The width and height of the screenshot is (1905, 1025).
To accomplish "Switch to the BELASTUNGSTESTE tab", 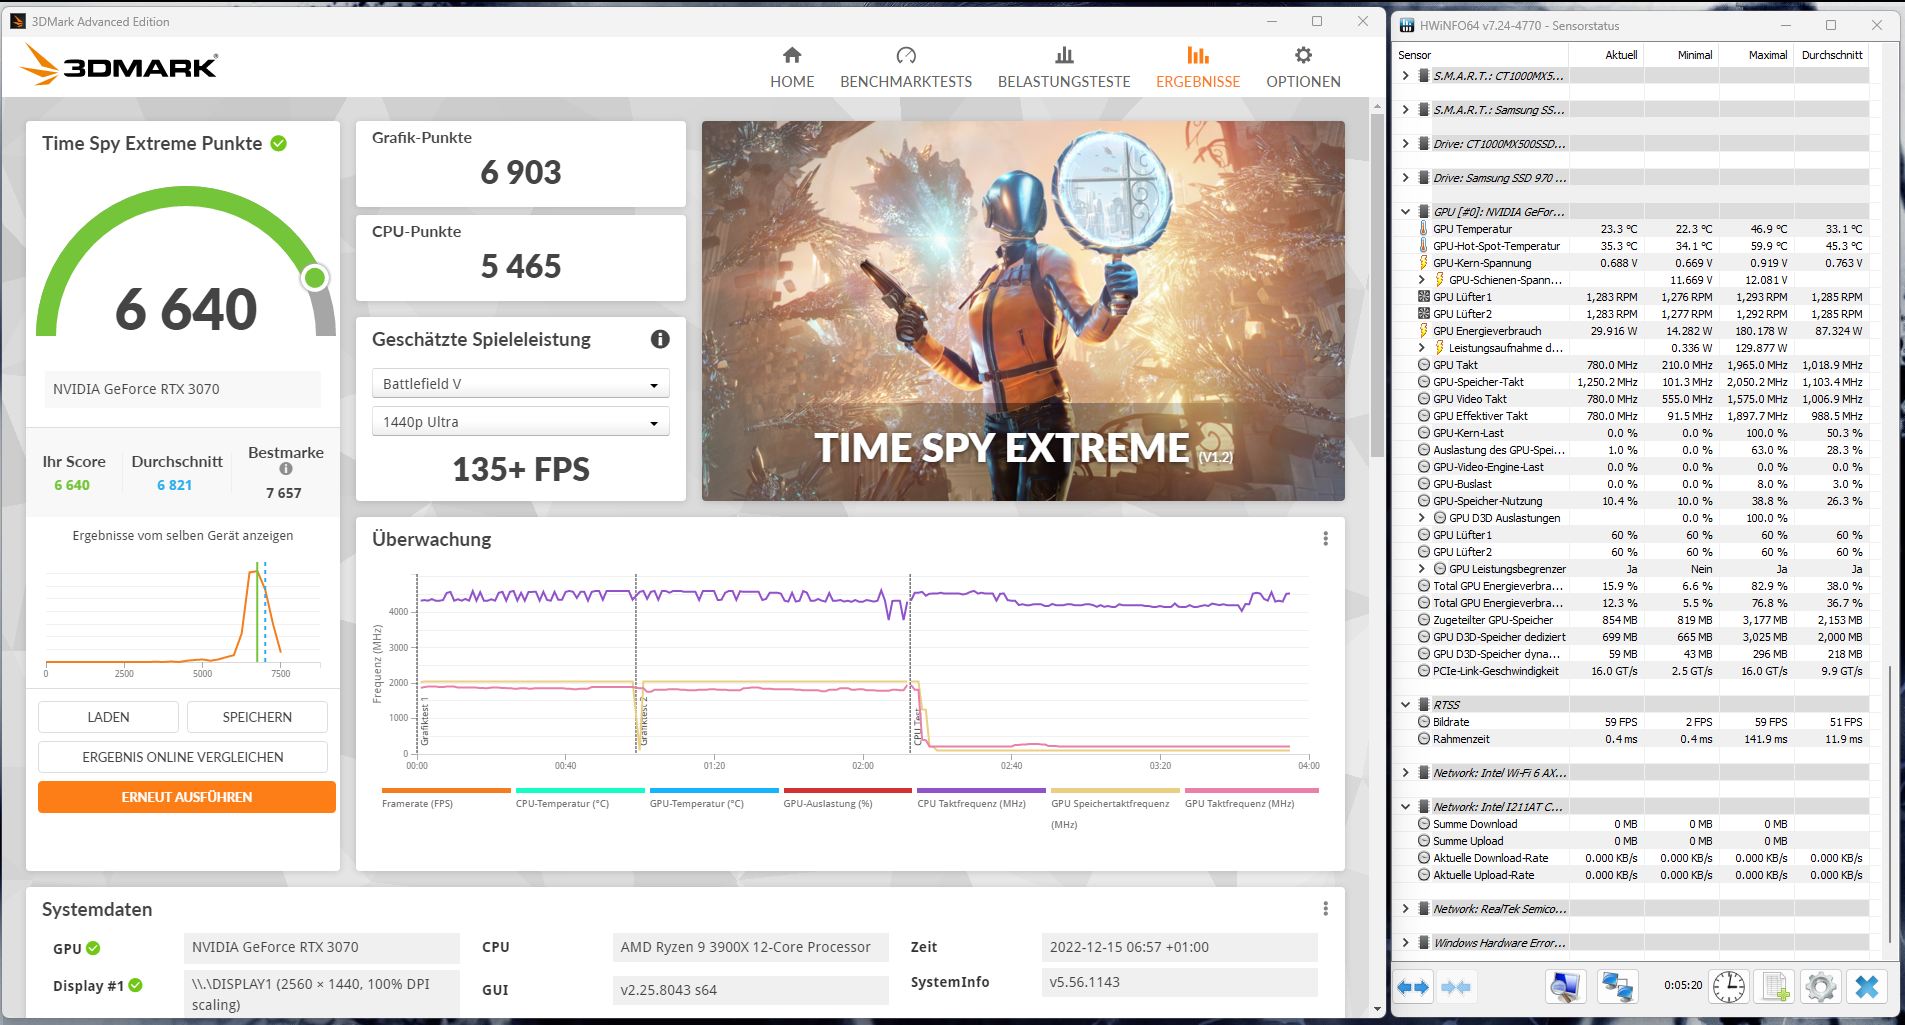I will (x=1064, y=68).
